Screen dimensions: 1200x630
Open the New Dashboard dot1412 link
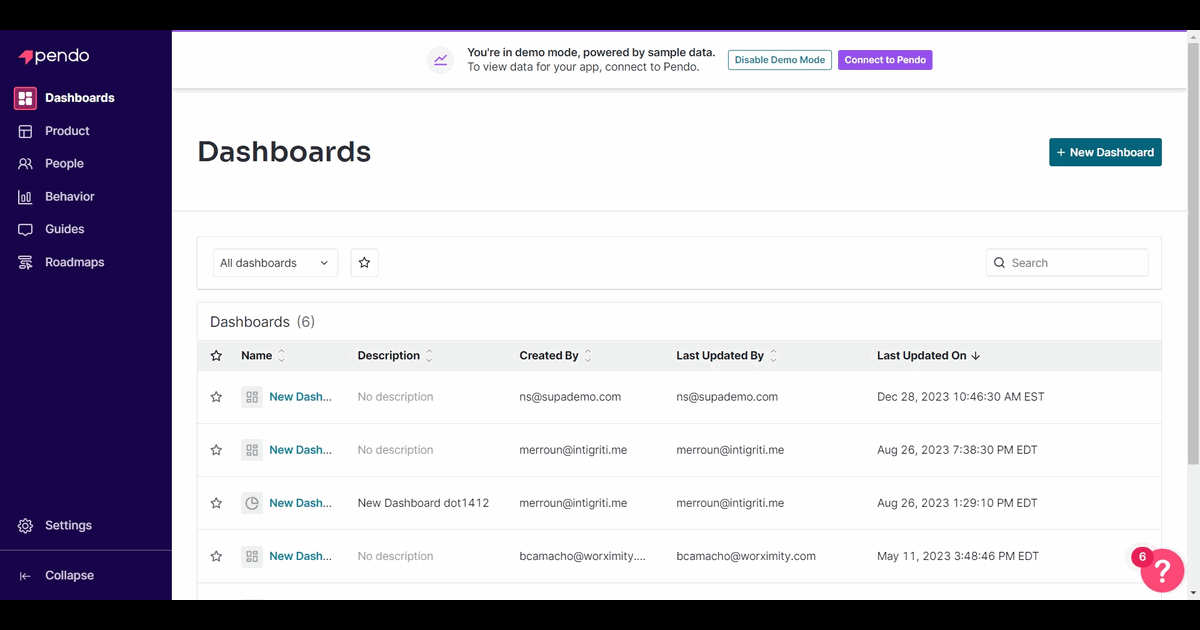[300, 503]
